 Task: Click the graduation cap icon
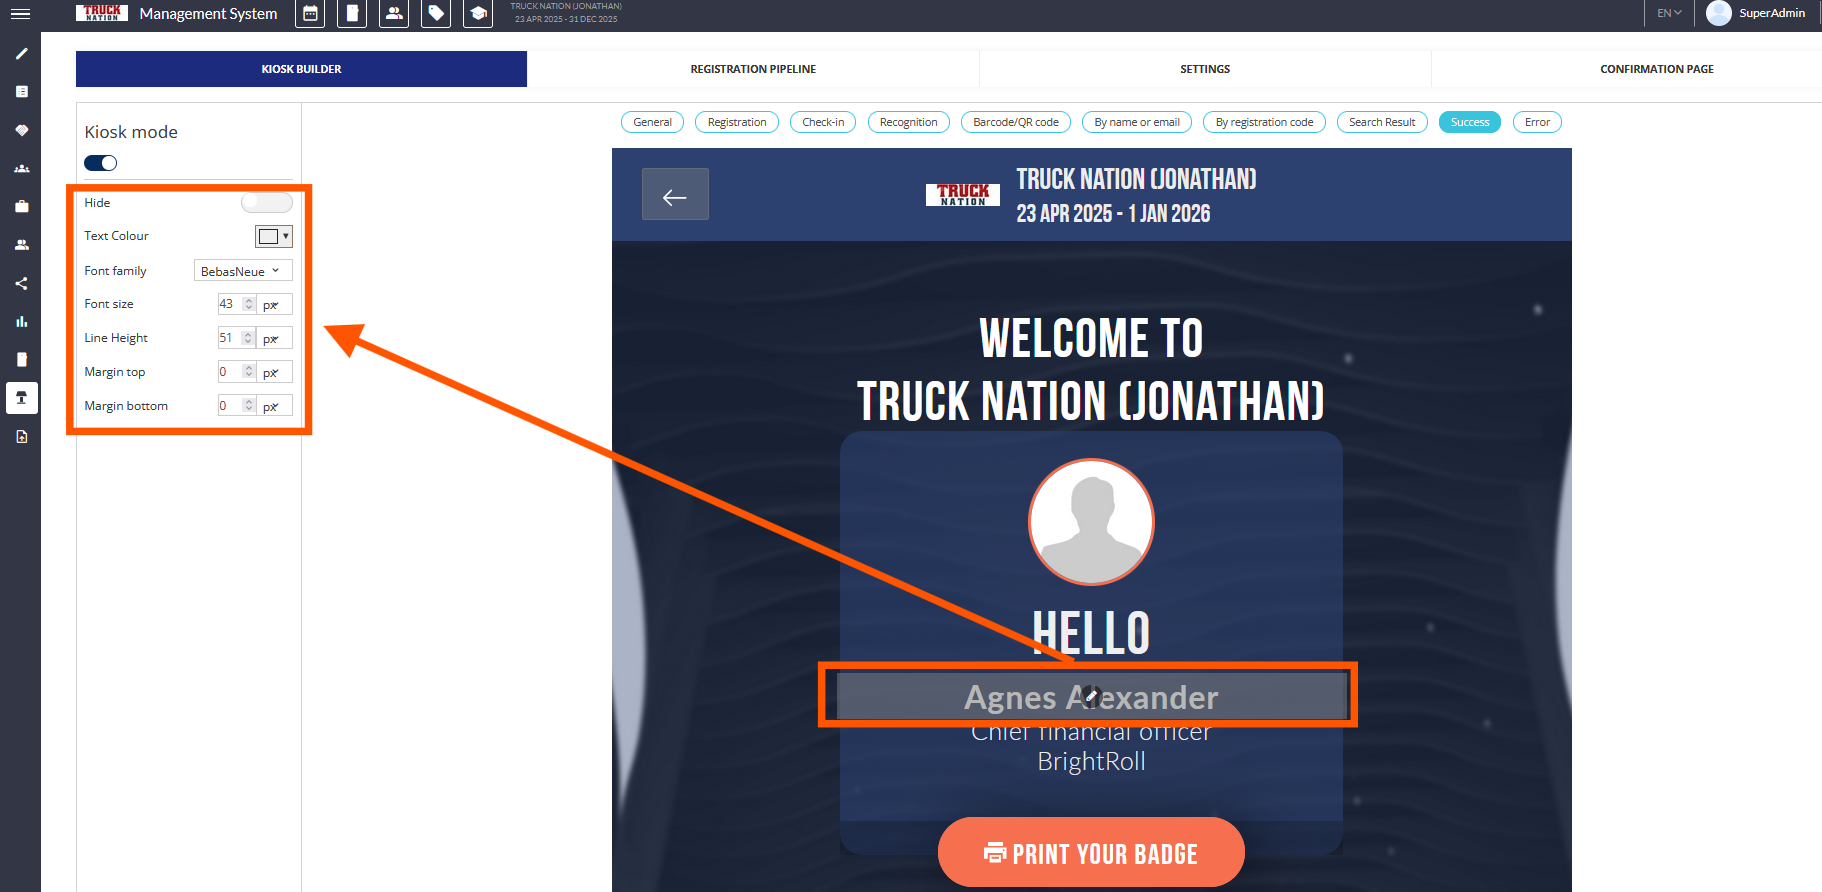tap(478, 14)
